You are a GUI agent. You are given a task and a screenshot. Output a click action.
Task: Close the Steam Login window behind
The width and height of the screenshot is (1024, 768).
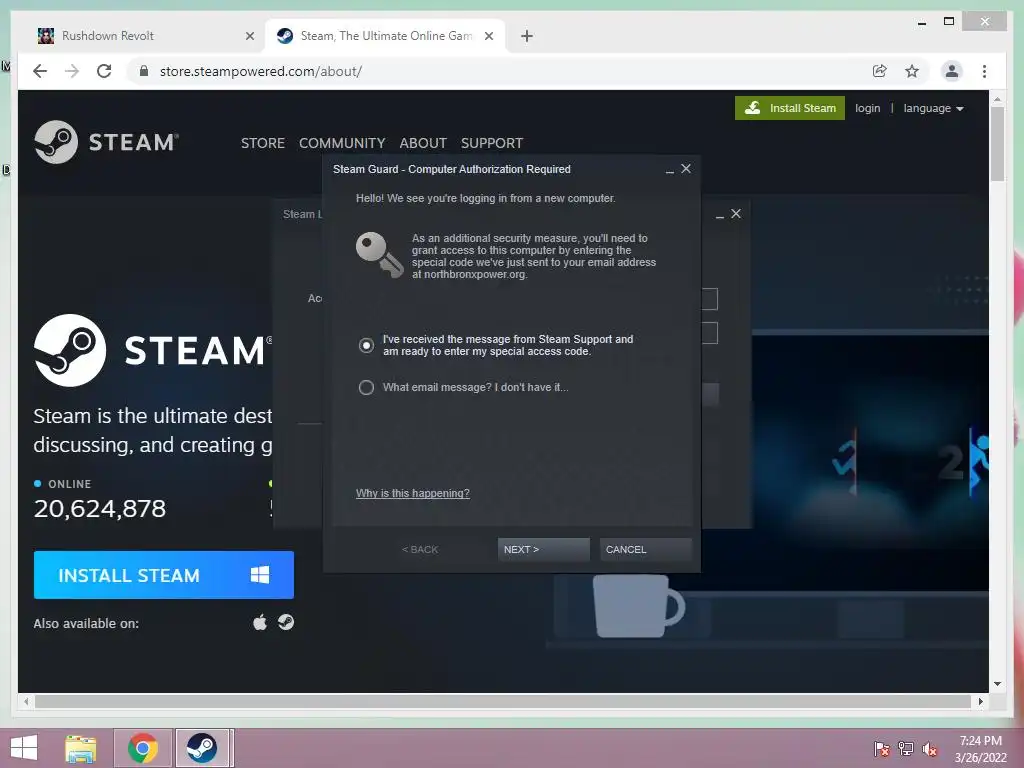coord(736,214)
